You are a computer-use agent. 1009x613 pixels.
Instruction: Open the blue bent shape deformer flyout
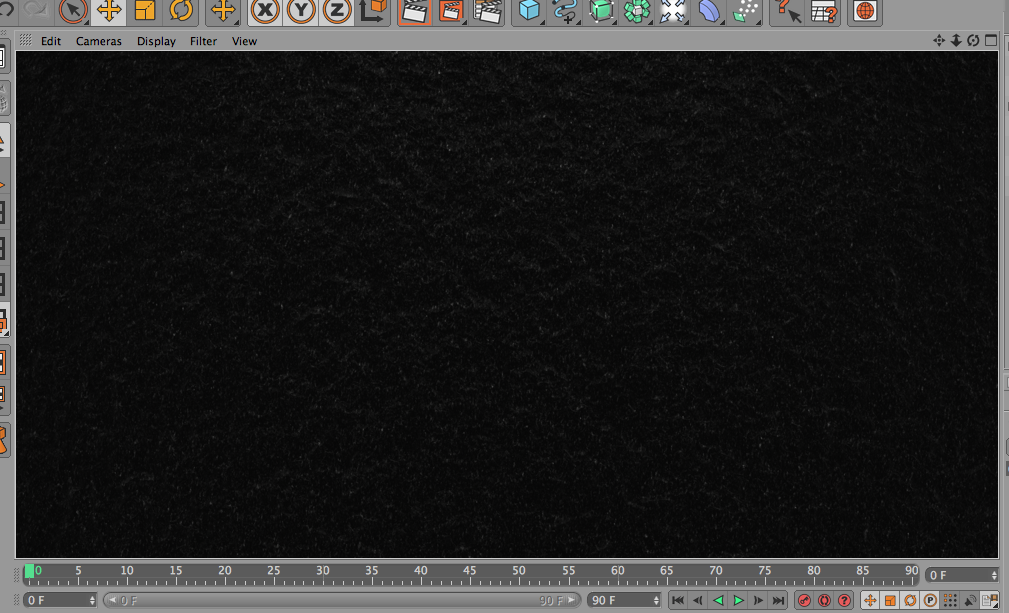[x=709, y=11]
